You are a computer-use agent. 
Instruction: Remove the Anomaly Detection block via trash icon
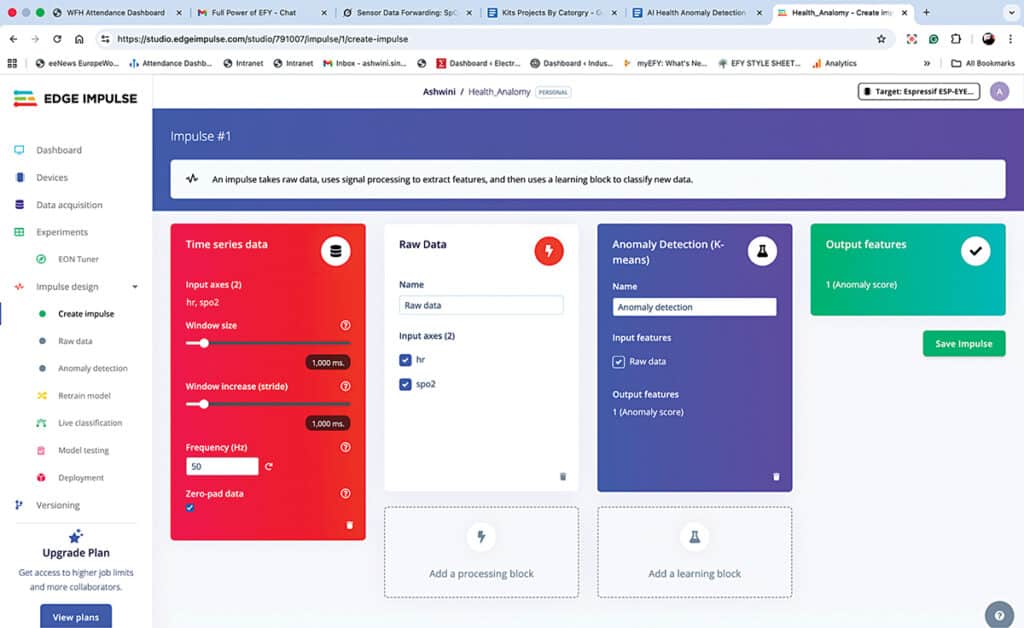[776, 476]
